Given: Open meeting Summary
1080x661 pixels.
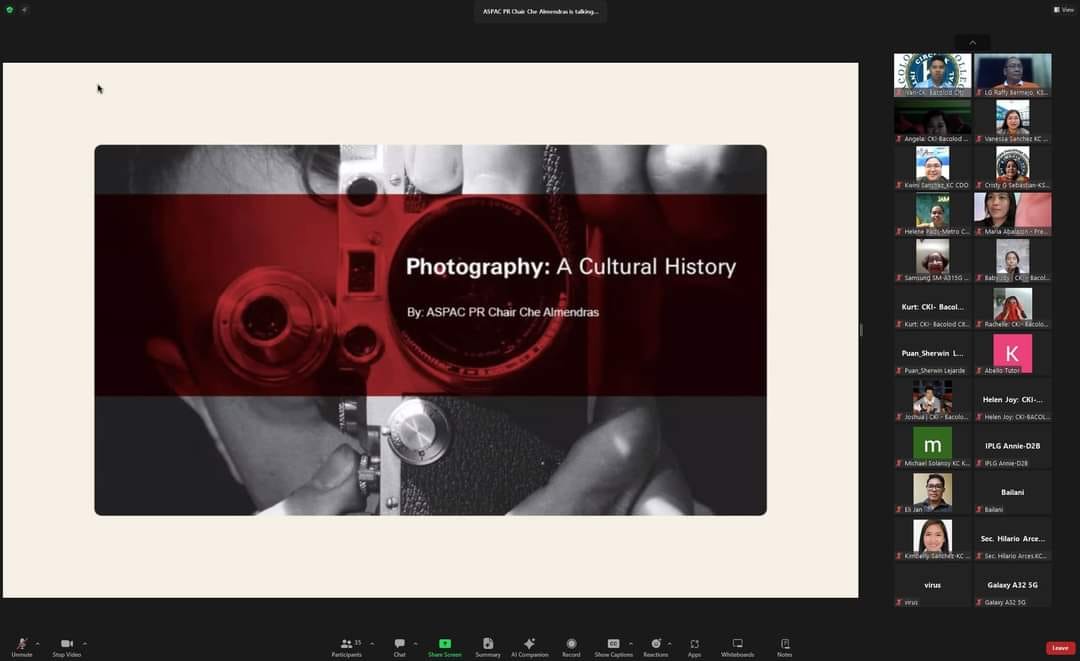Looking at the screenshot, I should pos(488,646).
